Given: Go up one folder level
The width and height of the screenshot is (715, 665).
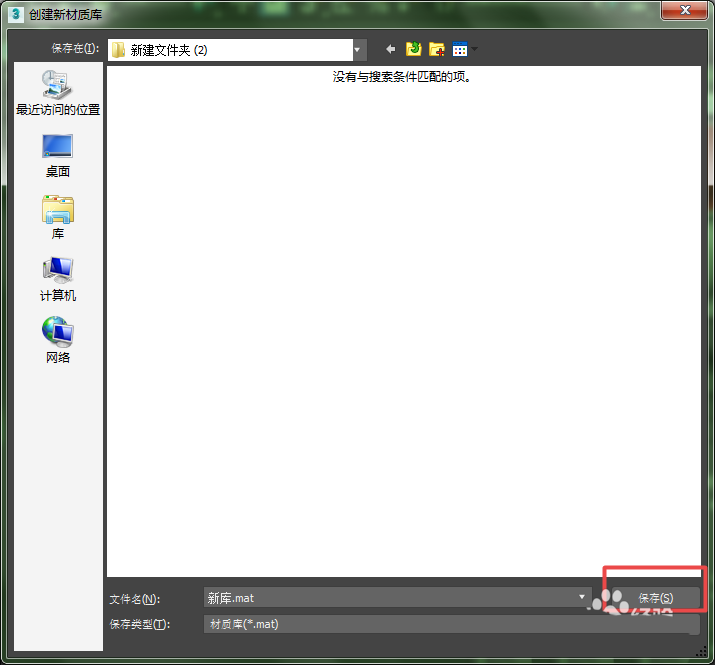Looking at the screenshot, I should coord(414,49).
